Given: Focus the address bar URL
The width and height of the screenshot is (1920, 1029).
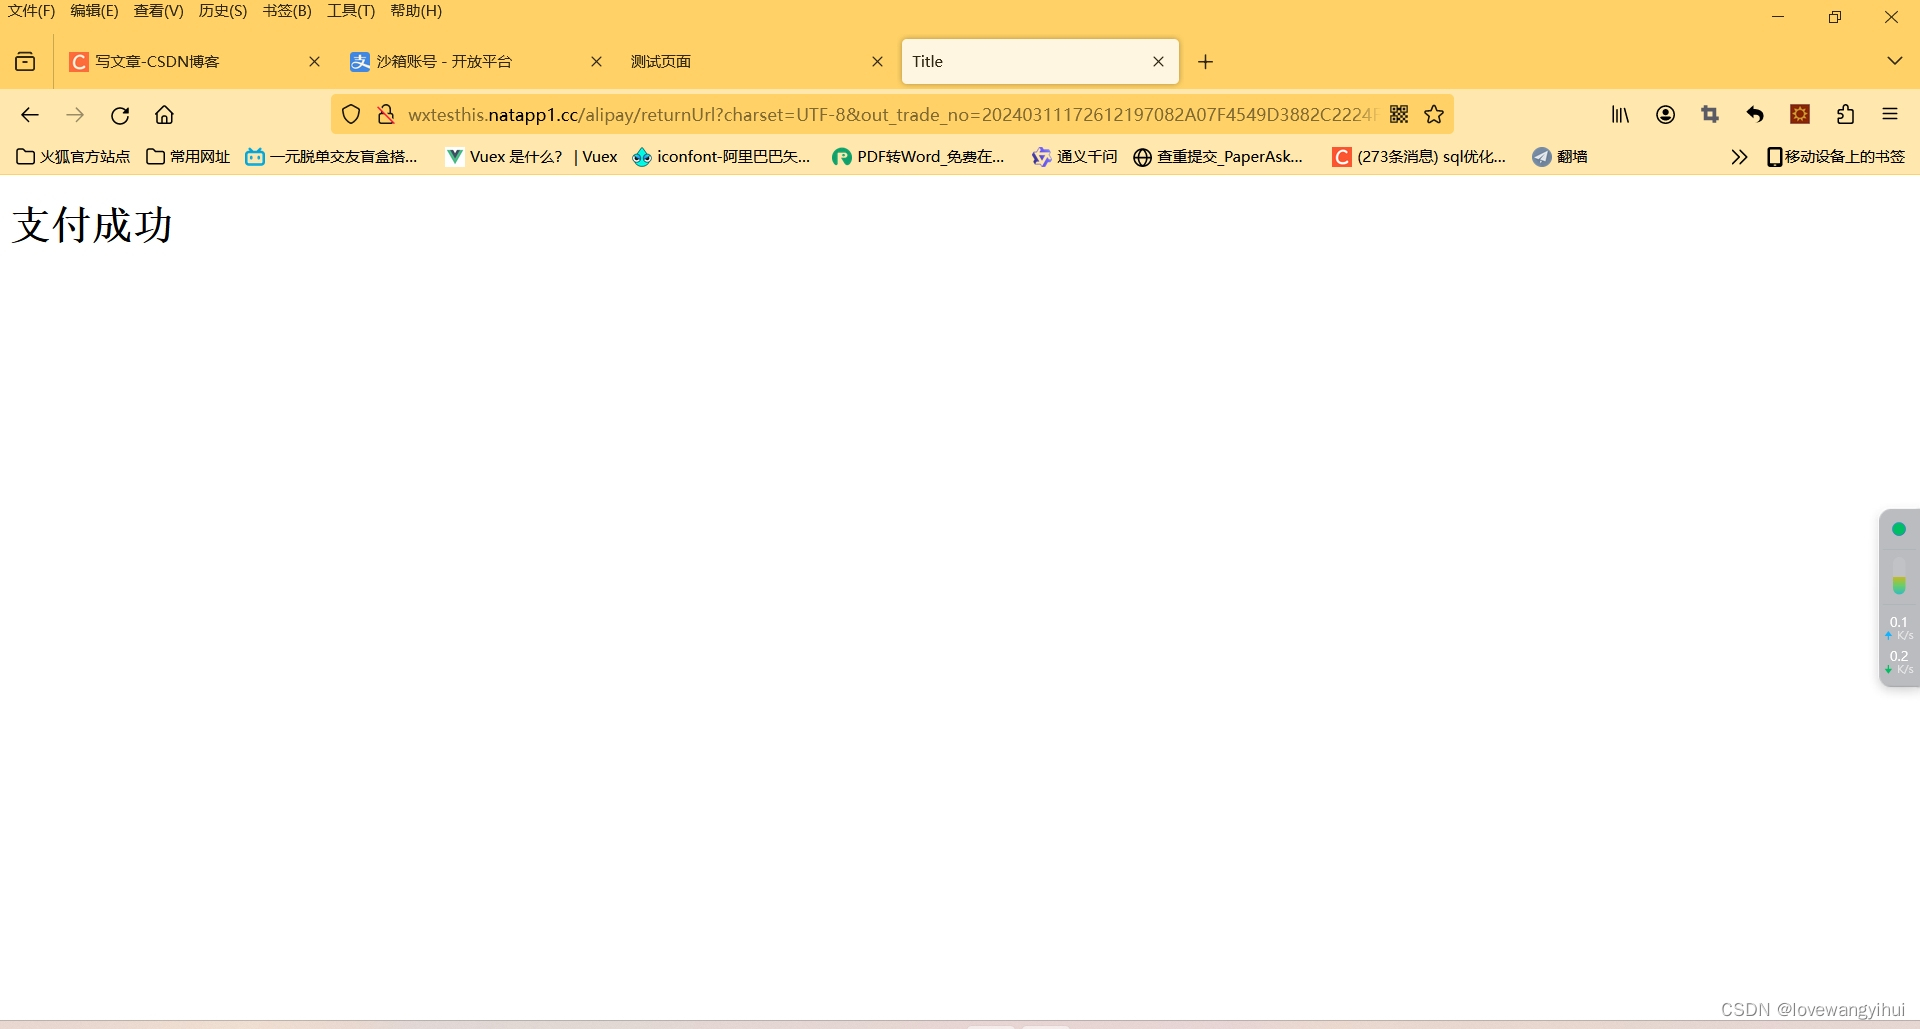Looking at the screenshot, I should (x=890, y=115).
